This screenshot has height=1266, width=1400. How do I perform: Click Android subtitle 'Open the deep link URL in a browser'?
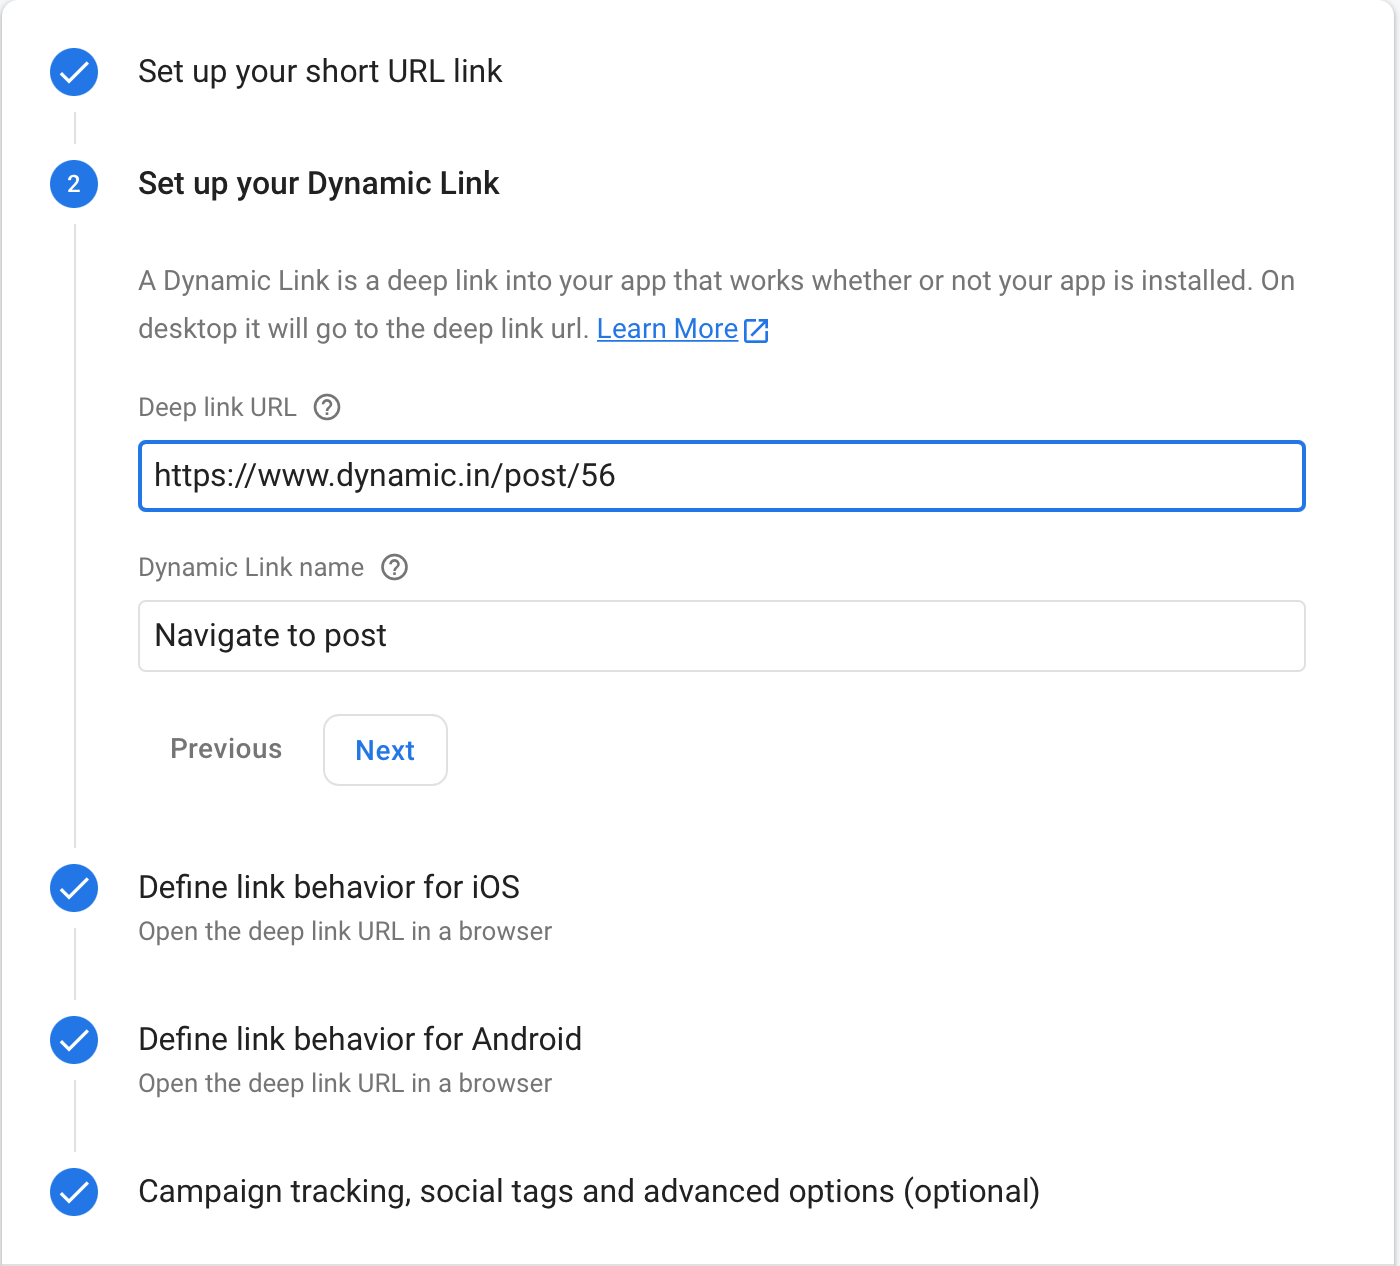[x=345, y=1083]
